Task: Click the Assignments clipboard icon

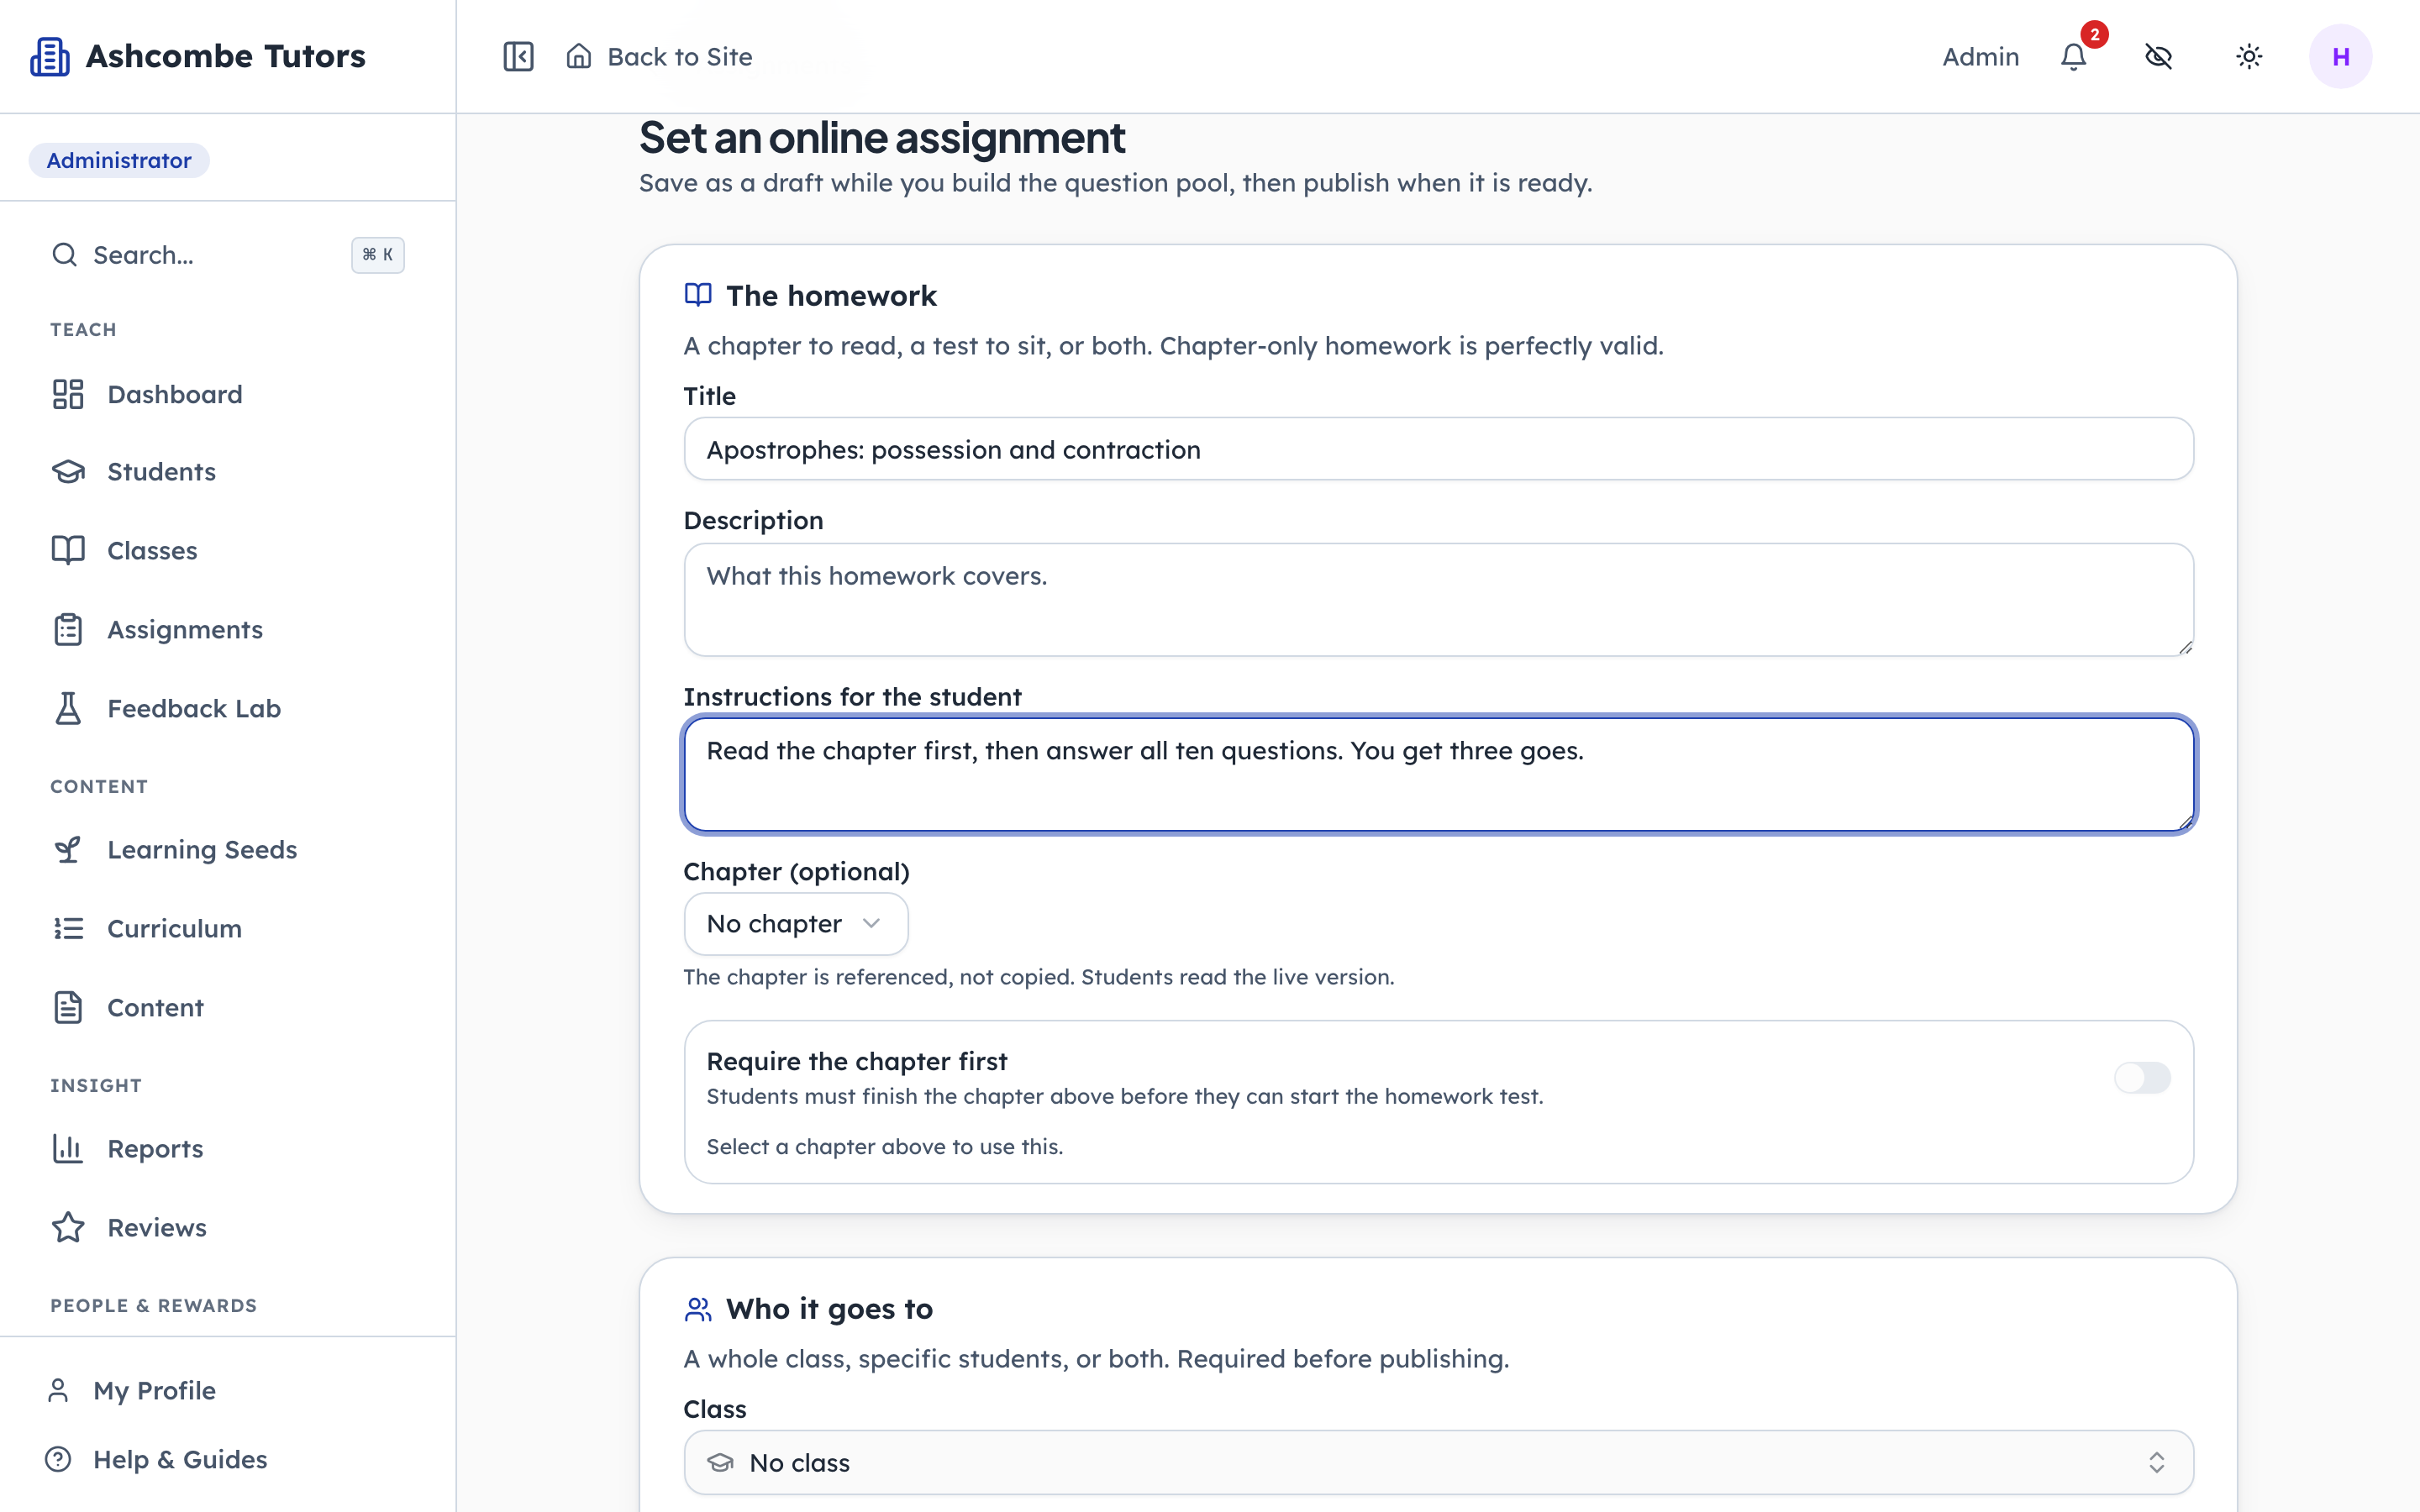Action: 68,629
